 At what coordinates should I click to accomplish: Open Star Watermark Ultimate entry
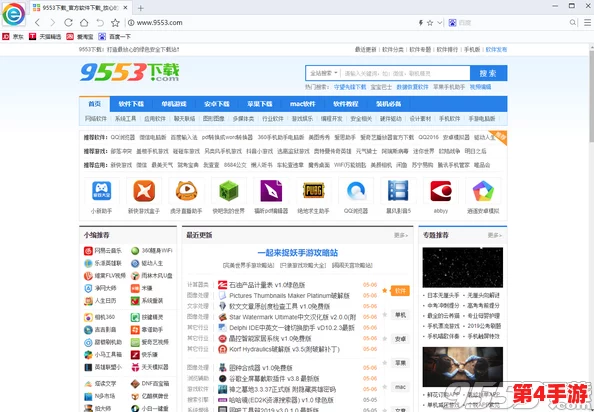coord(292,317)
